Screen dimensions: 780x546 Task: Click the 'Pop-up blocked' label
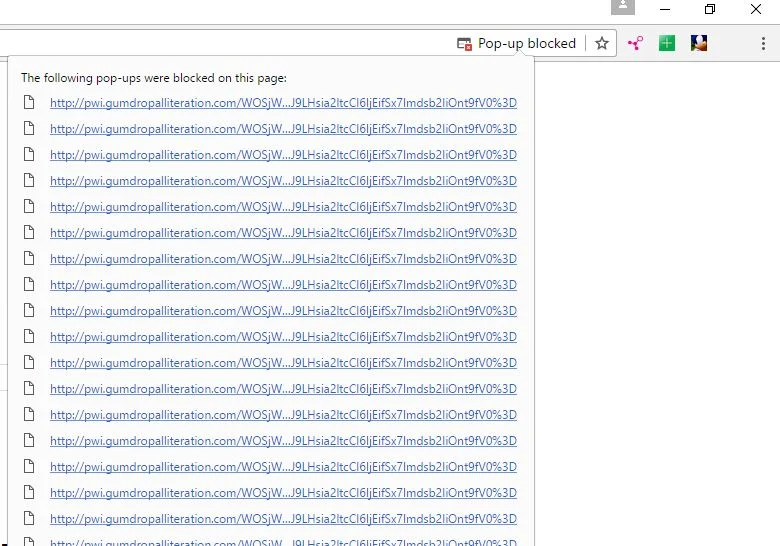tap(527, 44)
